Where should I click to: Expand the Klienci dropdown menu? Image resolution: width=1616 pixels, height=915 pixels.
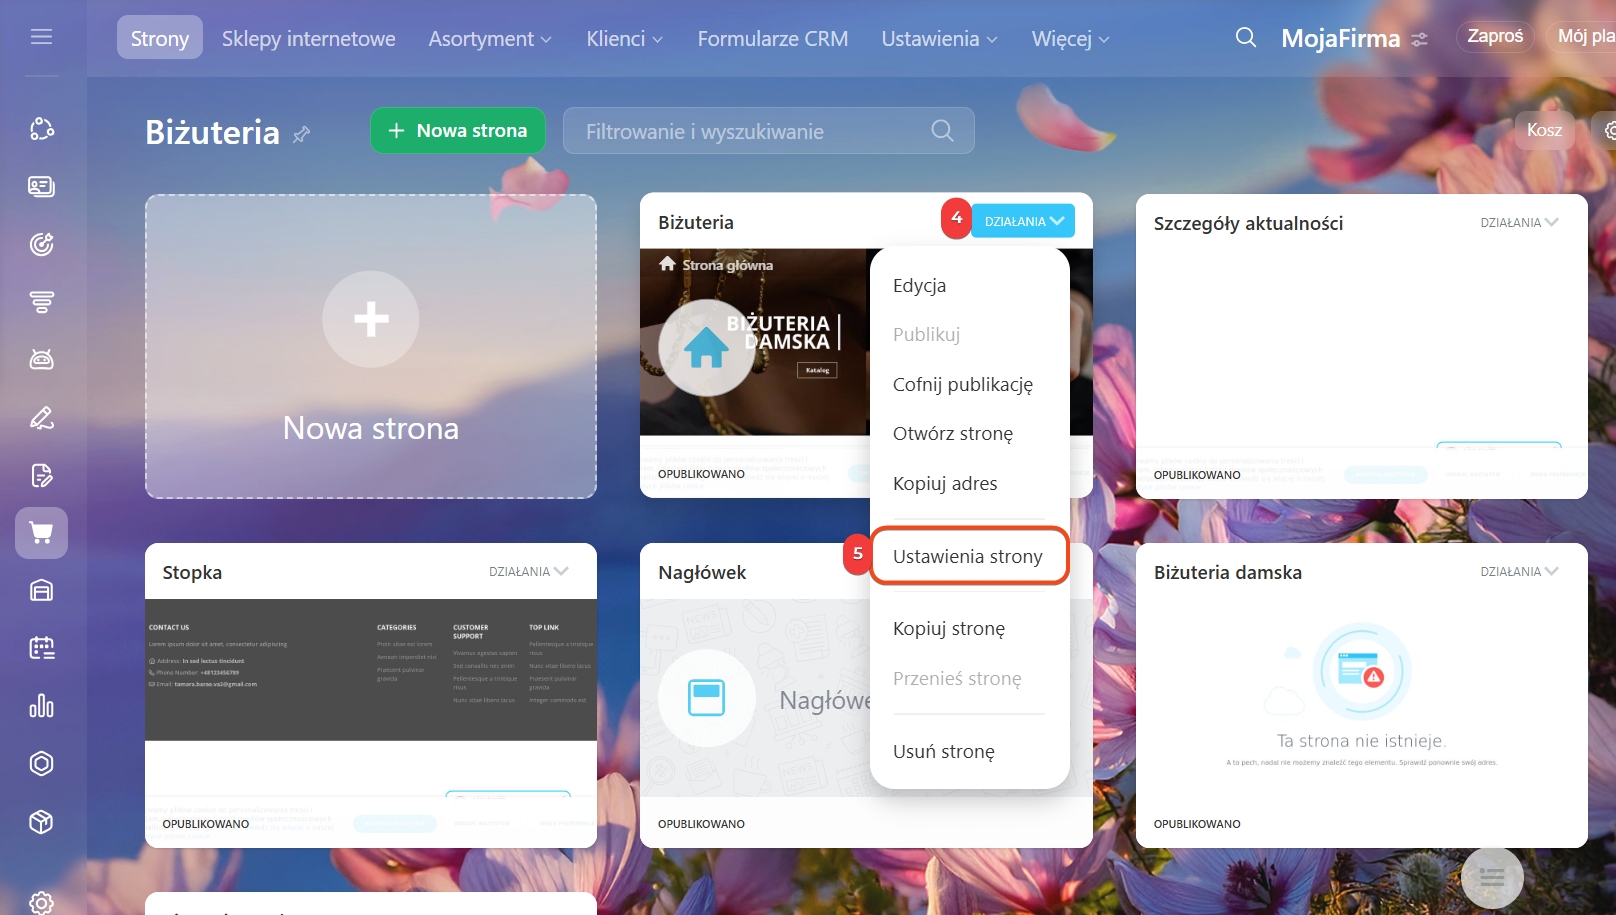pyautogui.click(x=624, y=39)
